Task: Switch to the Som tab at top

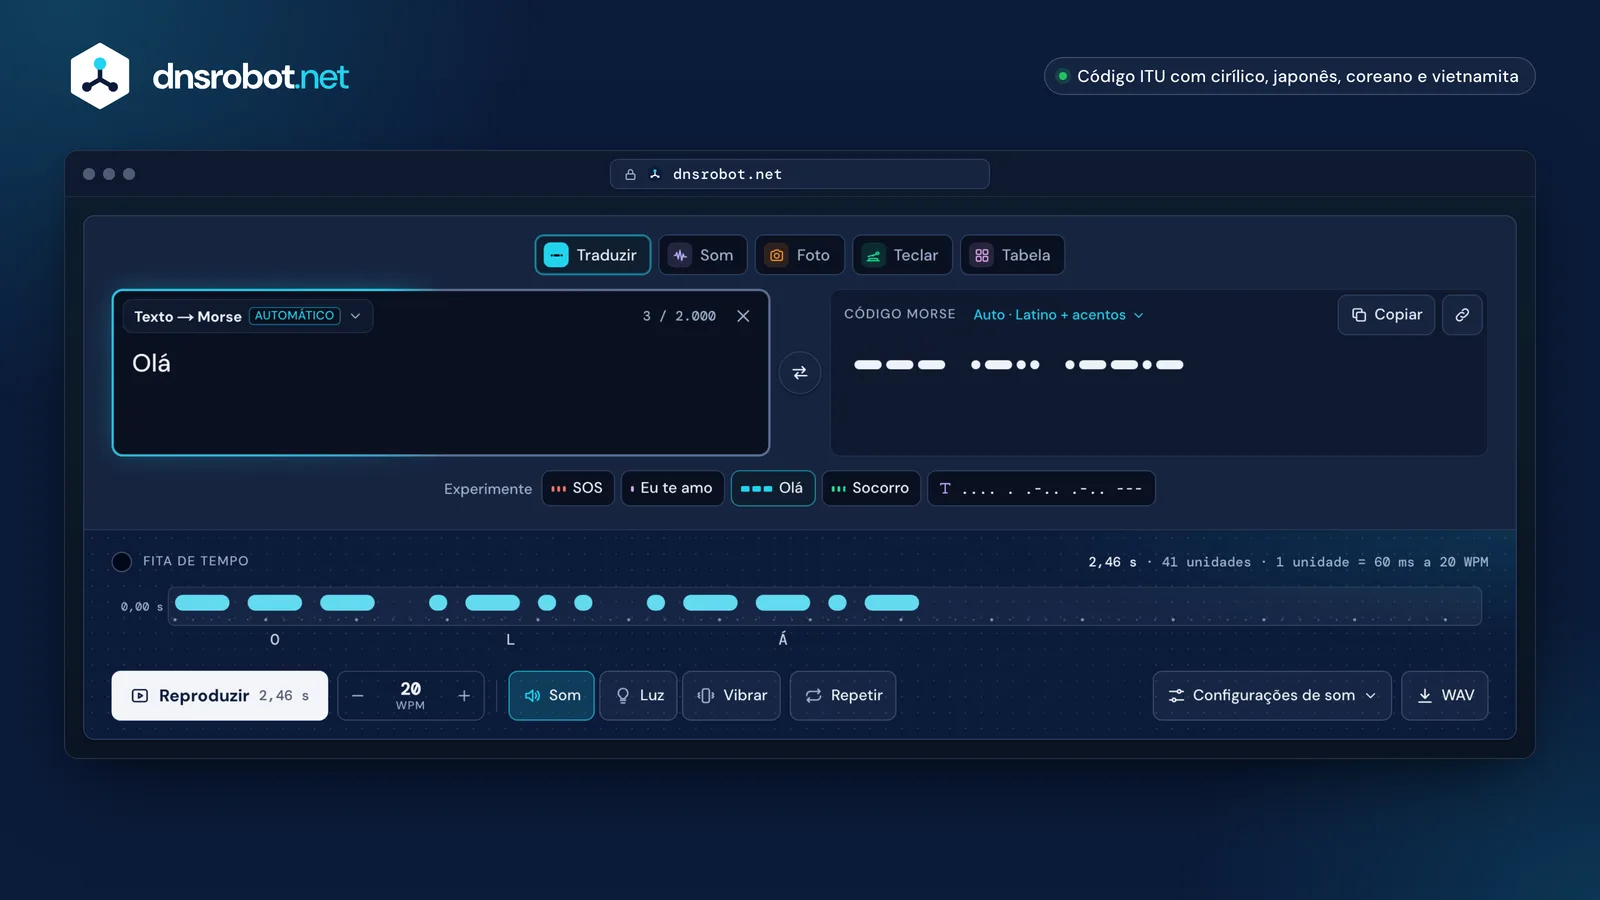Action: pyautogui.click(x=703, y=255)
